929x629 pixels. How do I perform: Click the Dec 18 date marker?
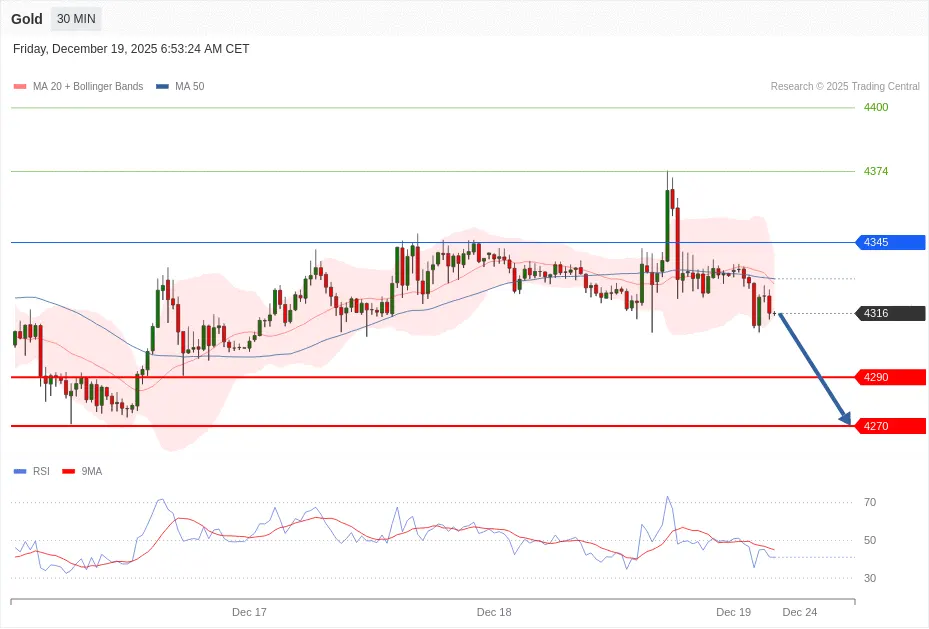[494, 612]
